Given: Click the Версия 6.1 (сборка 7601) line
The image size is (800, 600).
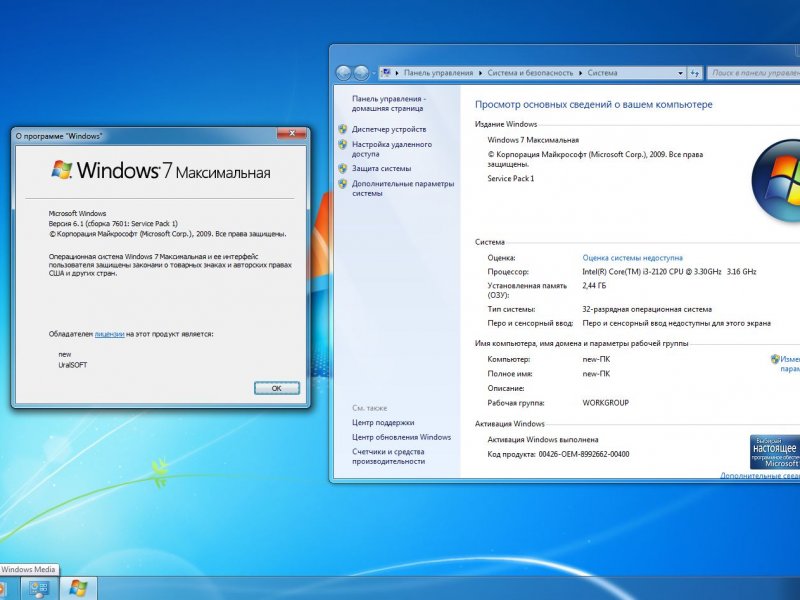Looking at the screenshot, I should [113, 223].
